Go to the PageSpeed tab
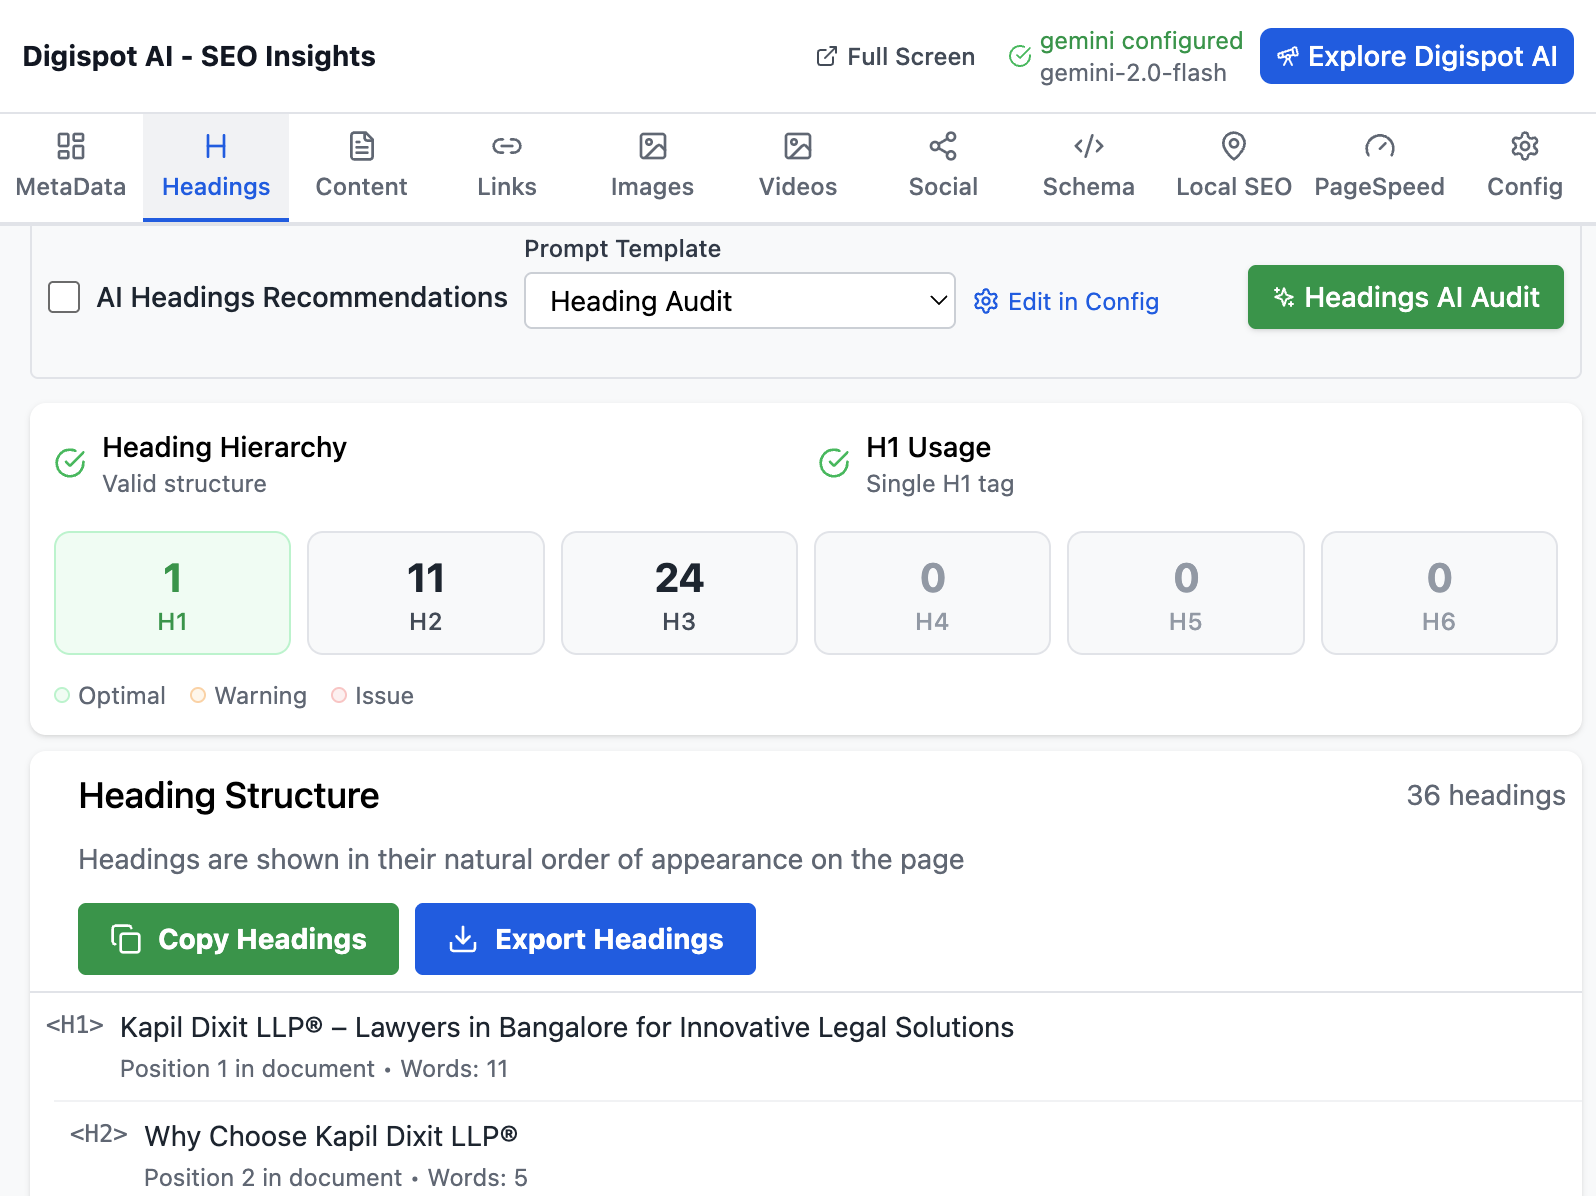 pyautogui.click(x=1380, y=167)
